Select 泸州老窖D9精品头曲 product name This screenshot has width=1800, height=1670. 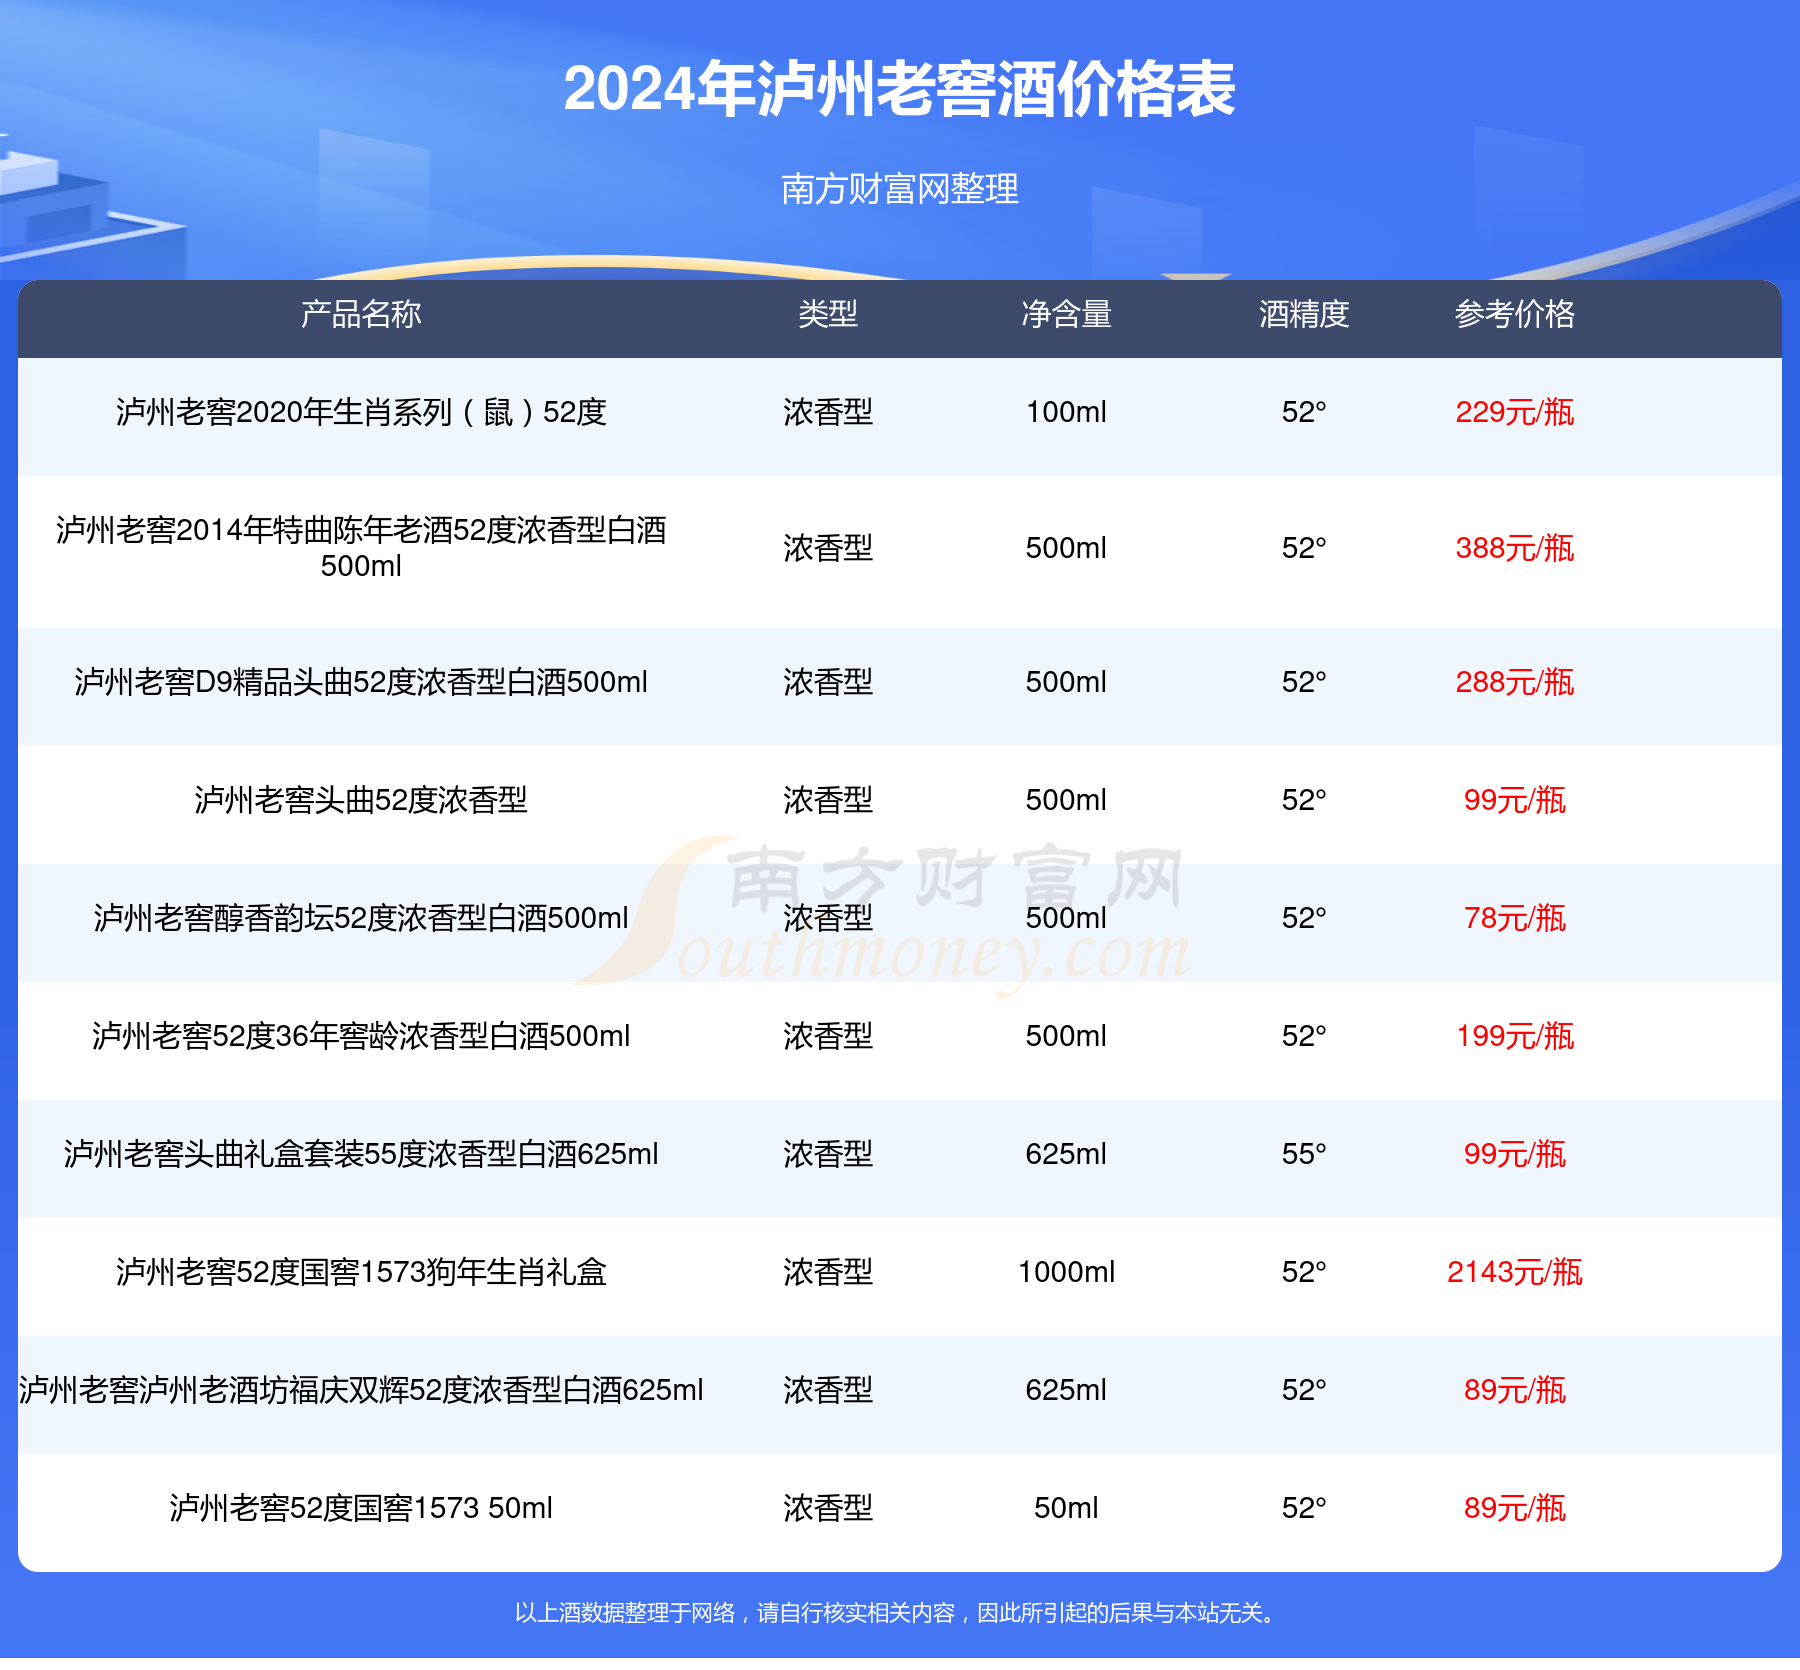click(361, 682)
